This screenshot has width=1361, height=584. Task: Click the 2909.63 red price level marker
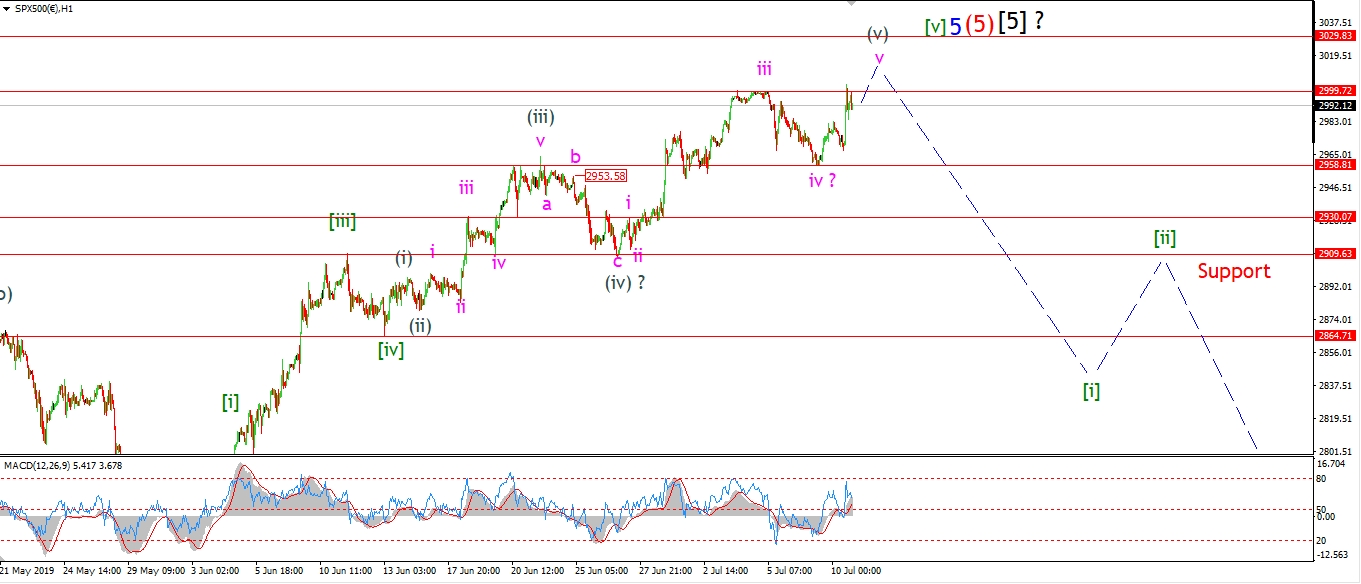1335,254
